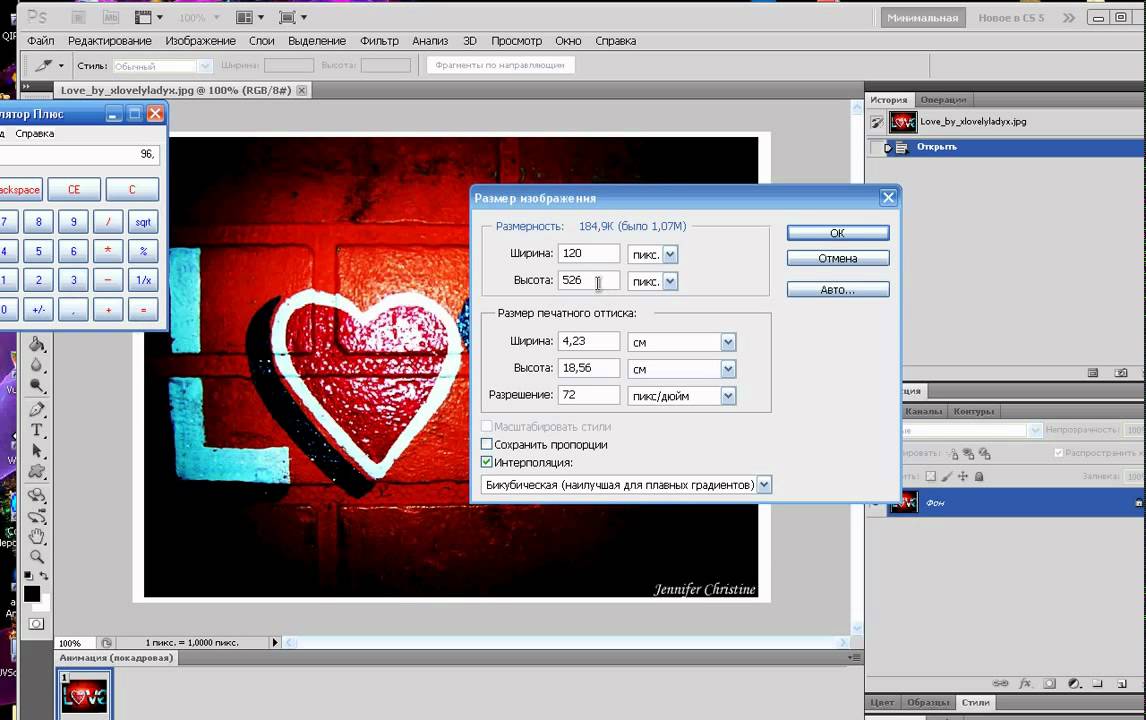Select animation frame 1 thumbnail
The image size is (1146, 720).
click(x=85, y=694)
